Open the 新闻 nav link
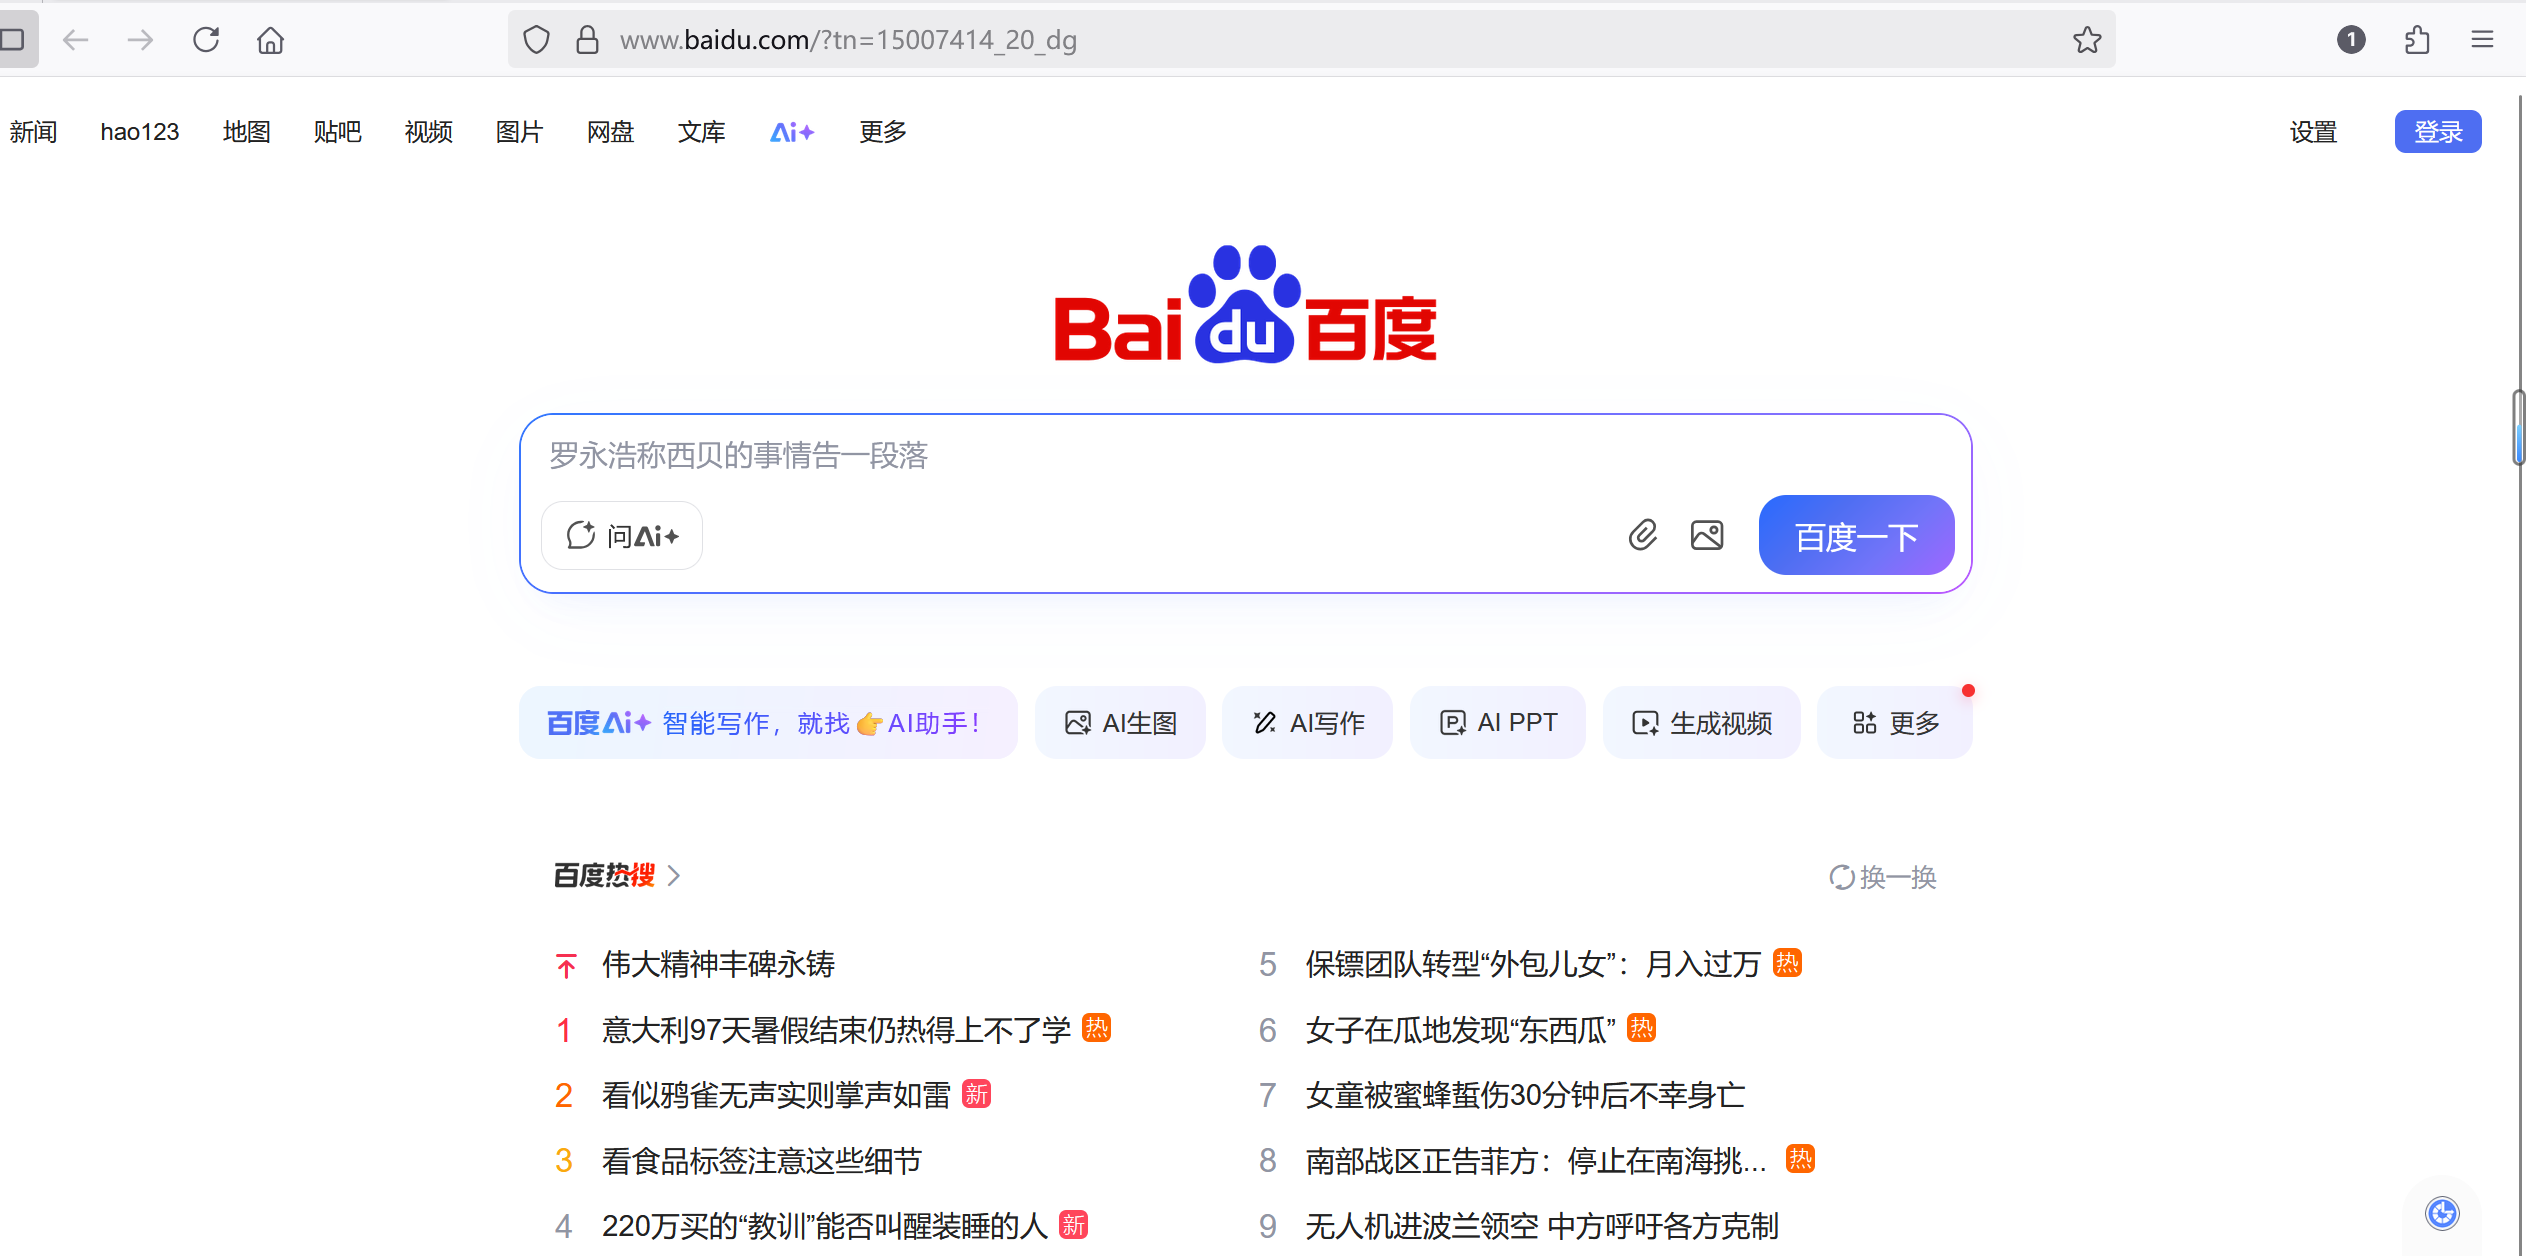 click(33, 132)
